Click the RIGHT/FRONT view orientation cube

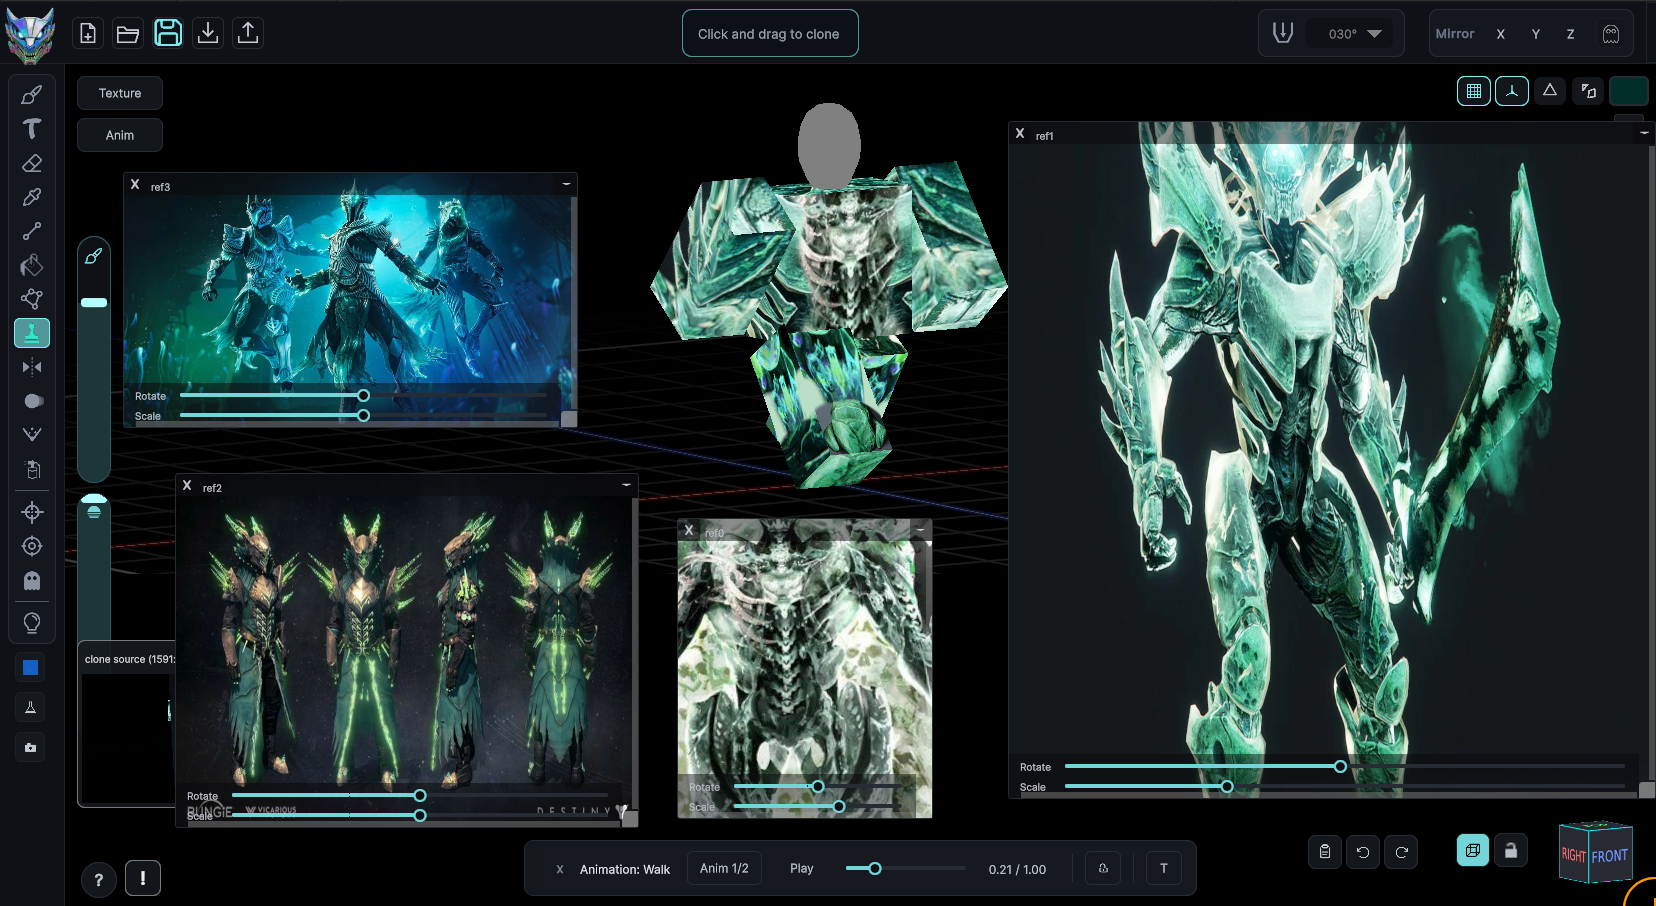coord(1596,853)
